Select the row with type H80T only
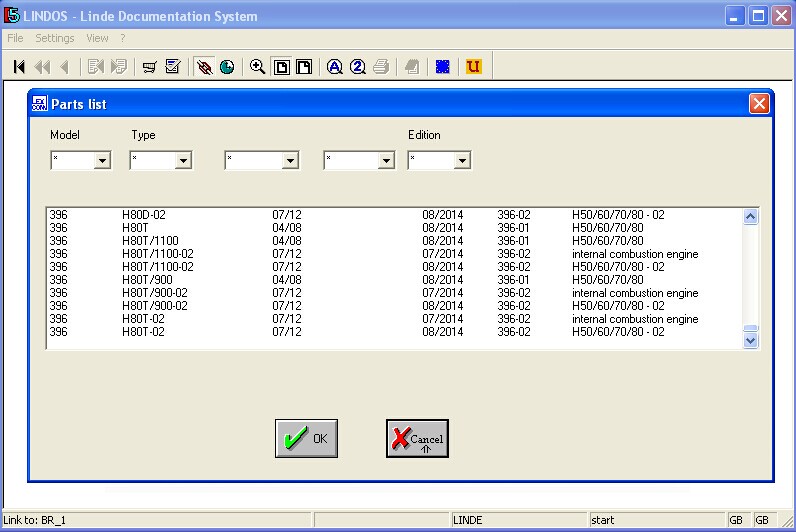This screenshot has width=796, height=532. 394,228
